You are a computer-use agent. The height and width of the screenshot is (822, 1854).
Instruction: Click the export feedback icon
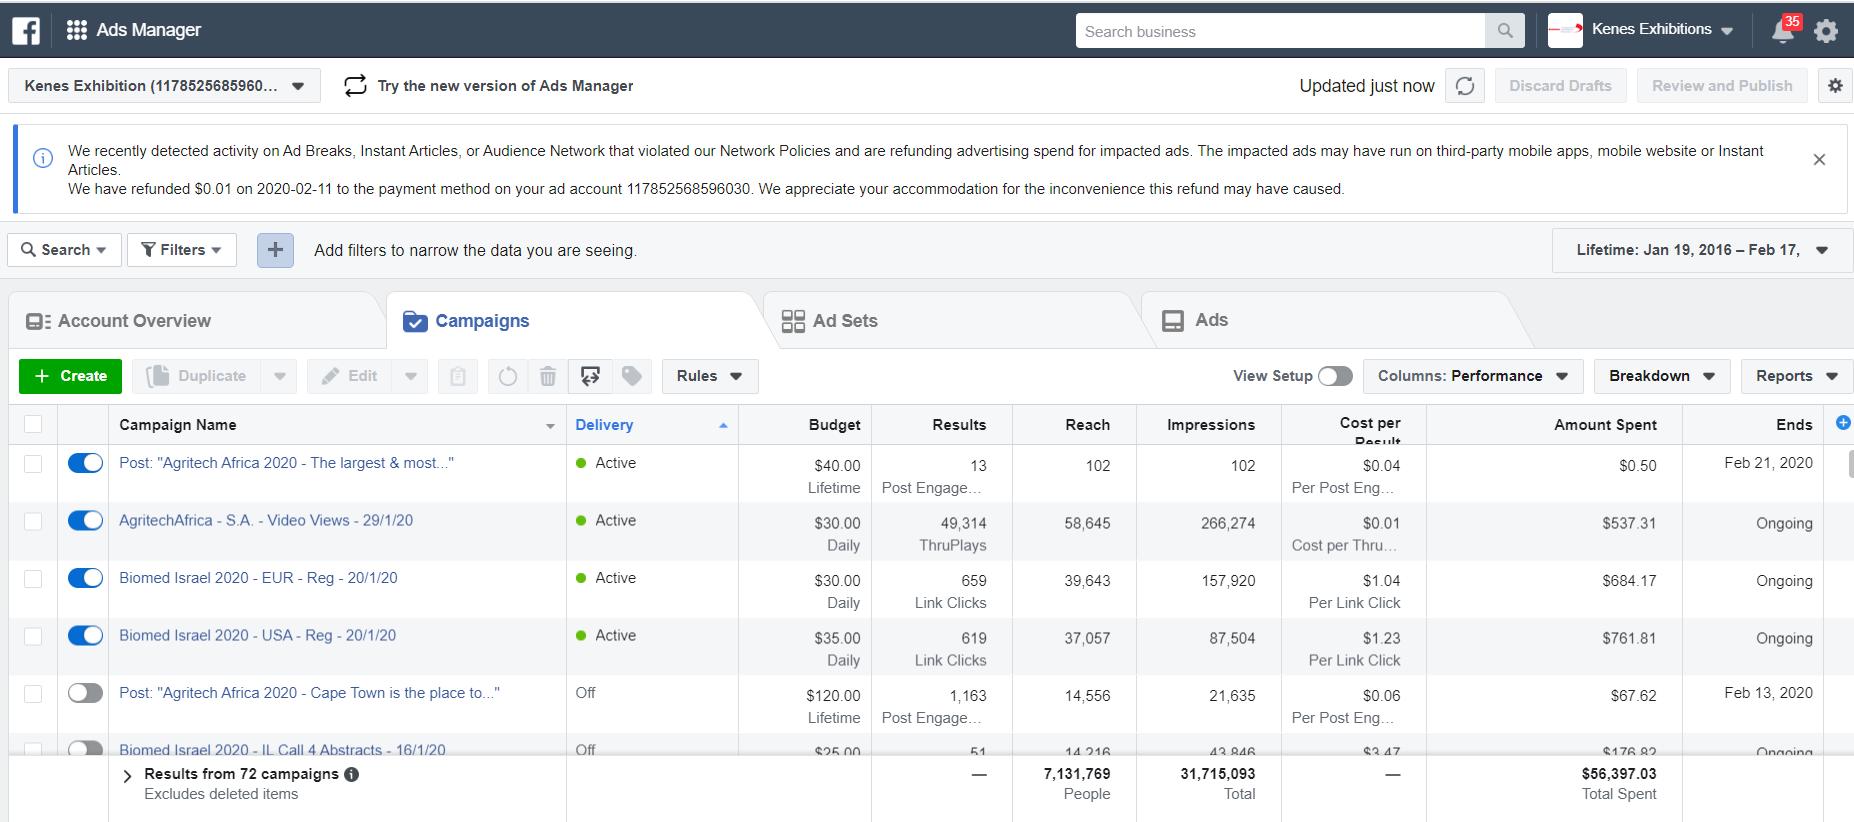click(x=590, y=376)
